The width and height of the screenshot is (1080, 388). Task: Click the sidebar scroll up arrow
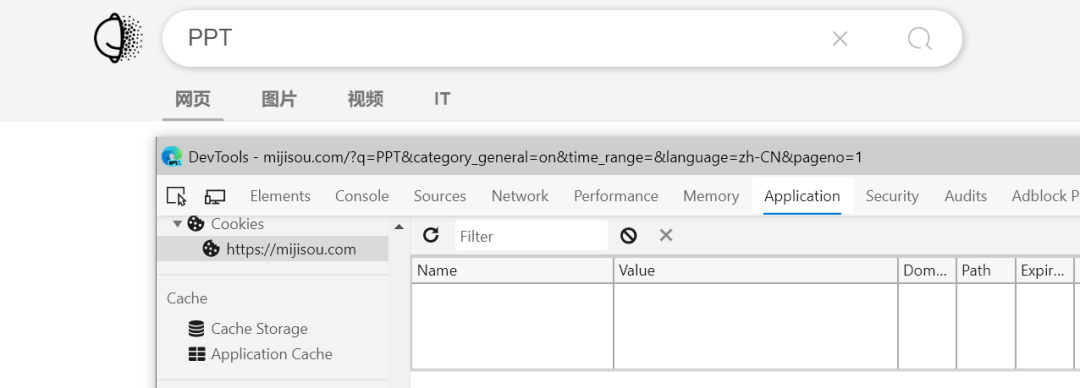click(399, 227)
